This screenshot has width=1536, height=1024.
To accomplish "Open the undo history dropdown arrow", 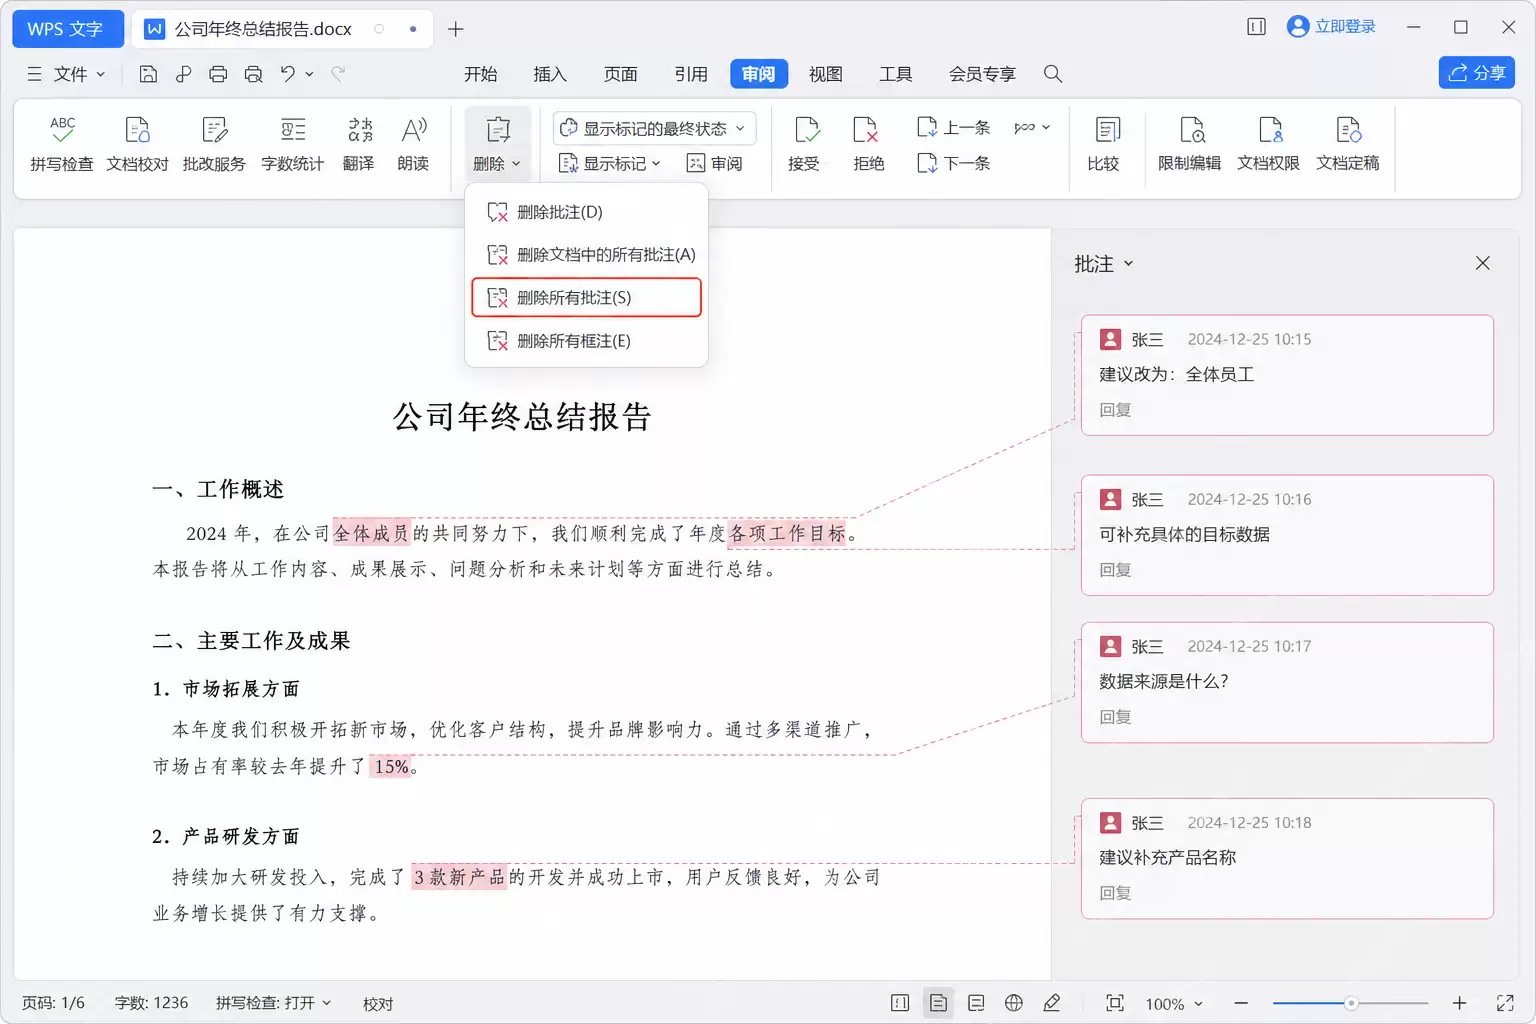I will [309, 74].
